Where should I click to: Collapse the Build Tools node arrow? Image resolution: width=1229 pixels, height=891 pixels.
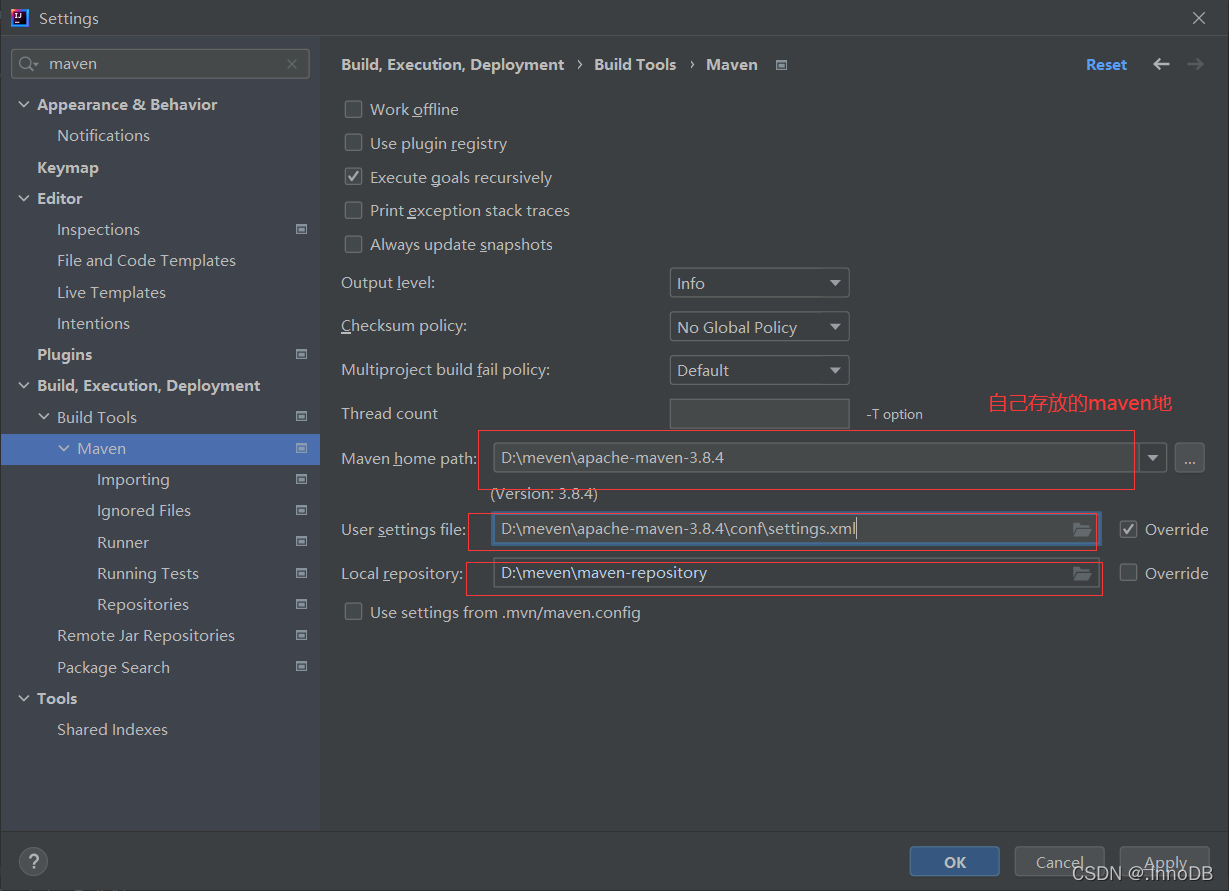(44, 417)
